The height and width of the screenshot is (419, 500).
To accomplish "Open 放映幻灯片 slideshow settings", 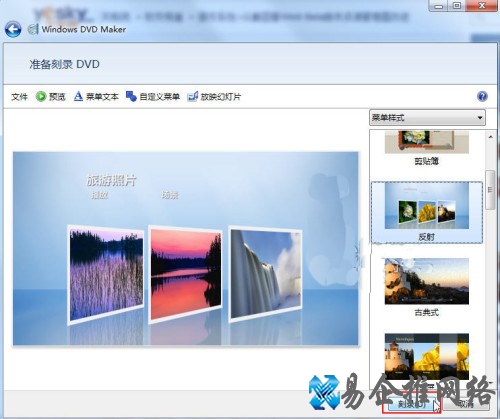I will 214,97.
